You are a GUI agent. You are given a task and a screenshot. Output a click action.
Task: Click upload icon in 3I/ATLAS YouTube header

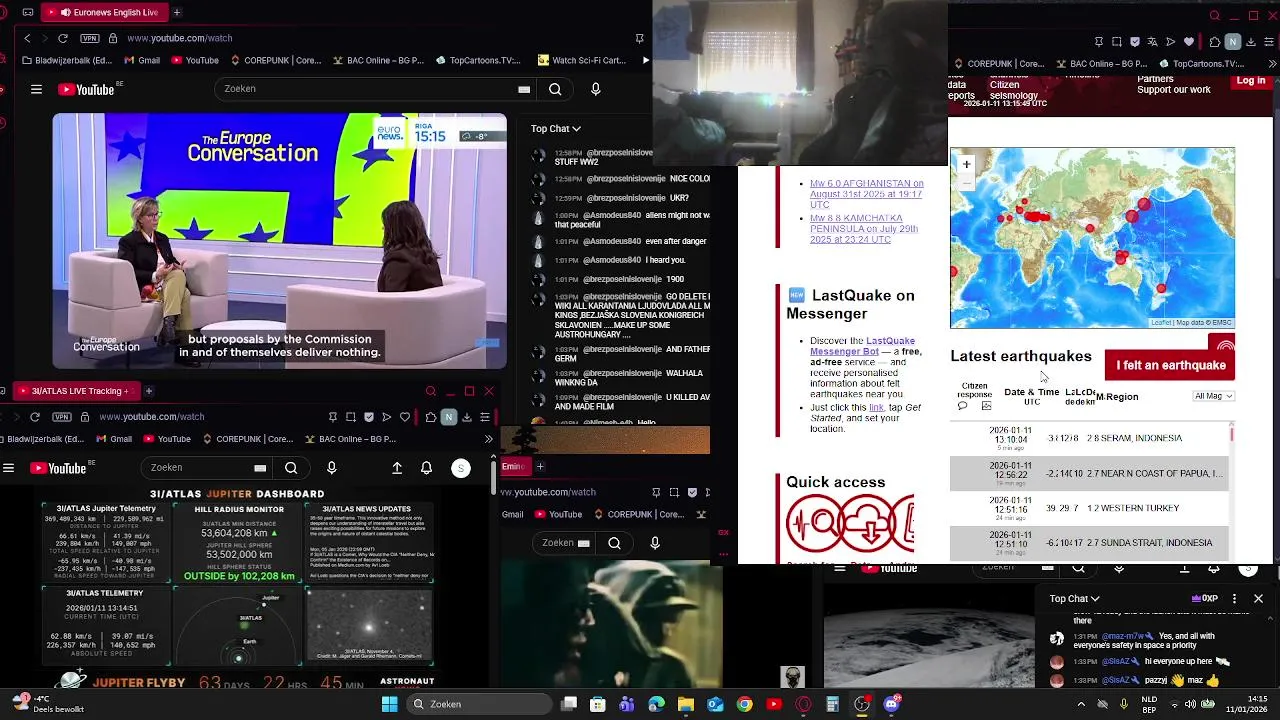point(397,468)
